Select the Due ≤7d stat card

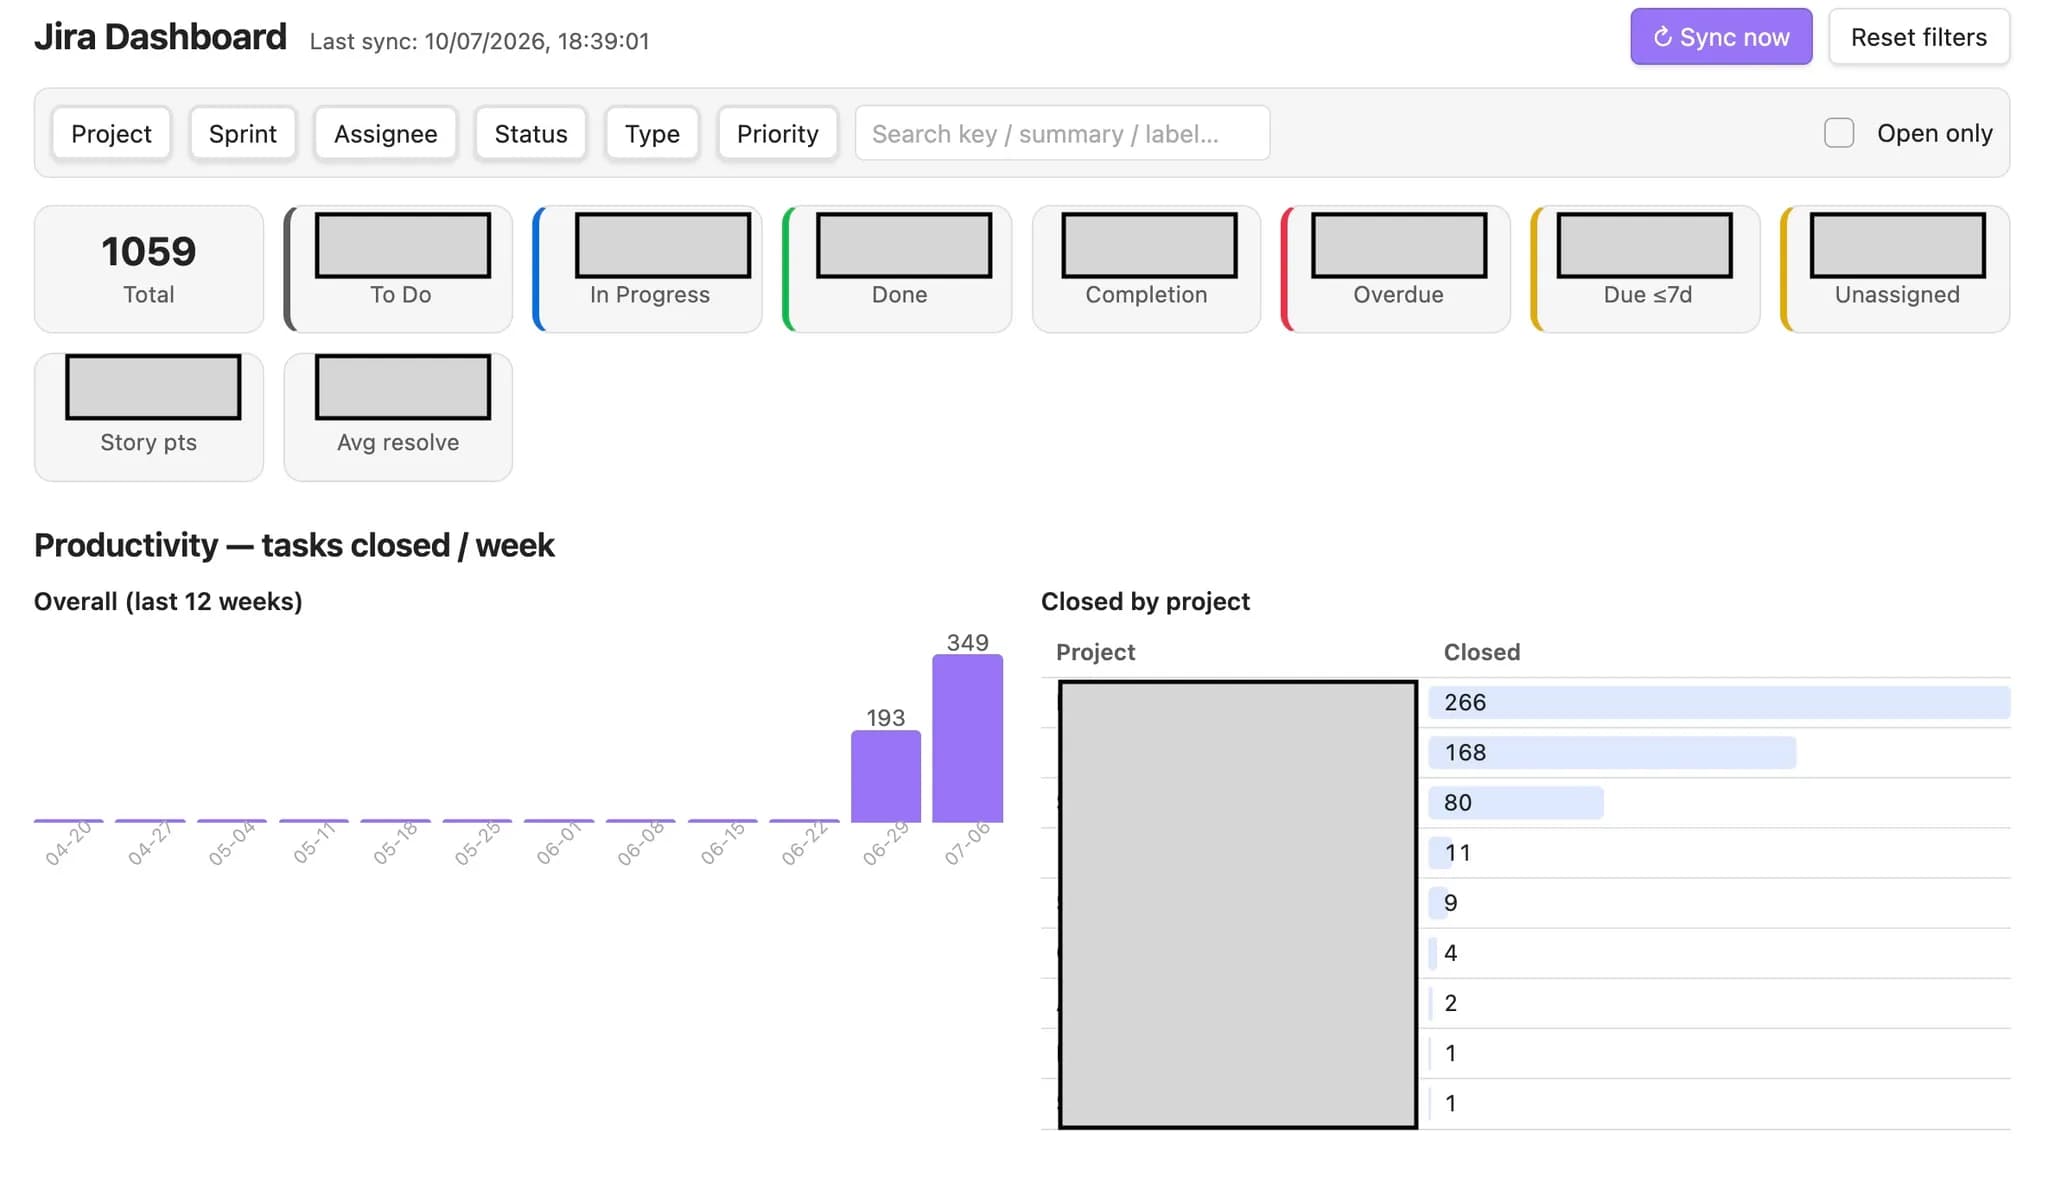(x=1646, y=269)
